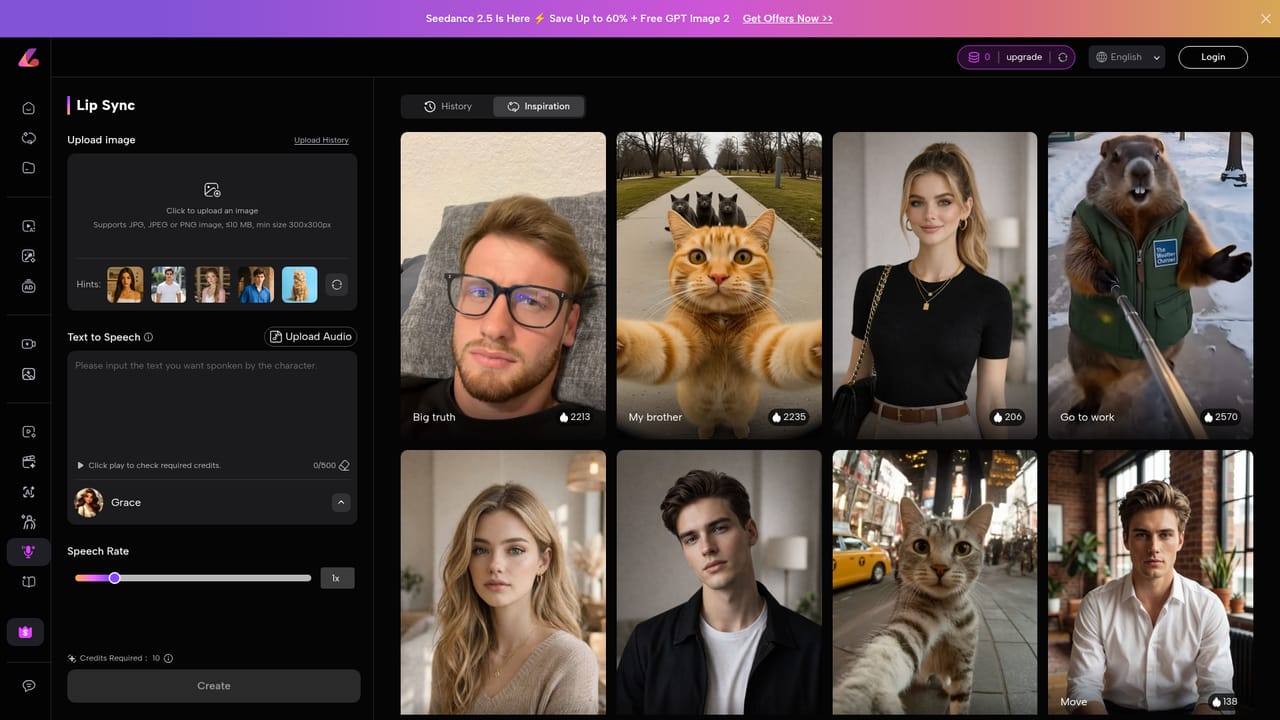Click the purple gift icon in sidebar

coord(25,632)
